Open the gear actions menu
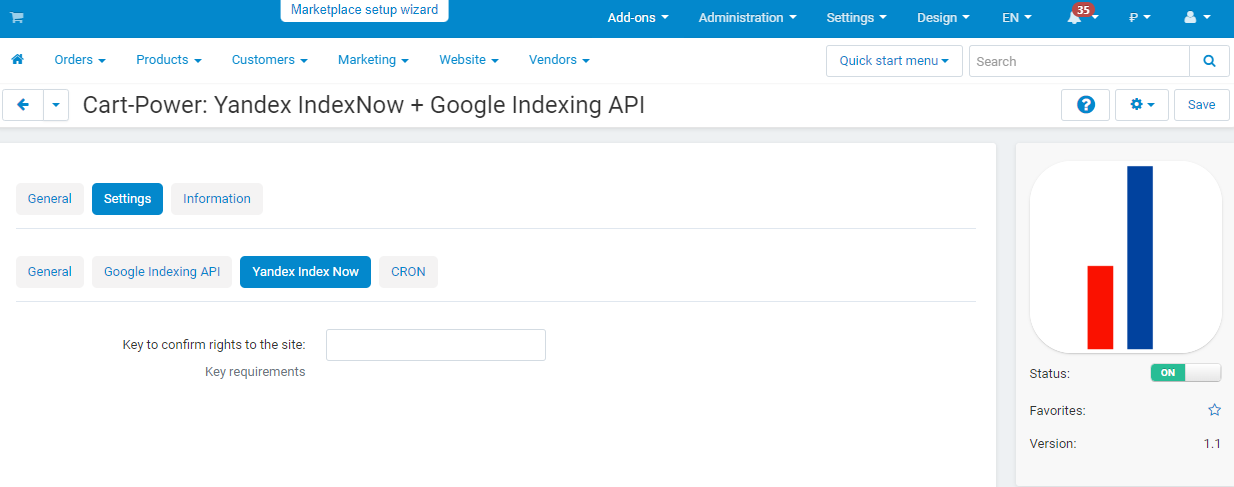 [x=1142, y=105]
